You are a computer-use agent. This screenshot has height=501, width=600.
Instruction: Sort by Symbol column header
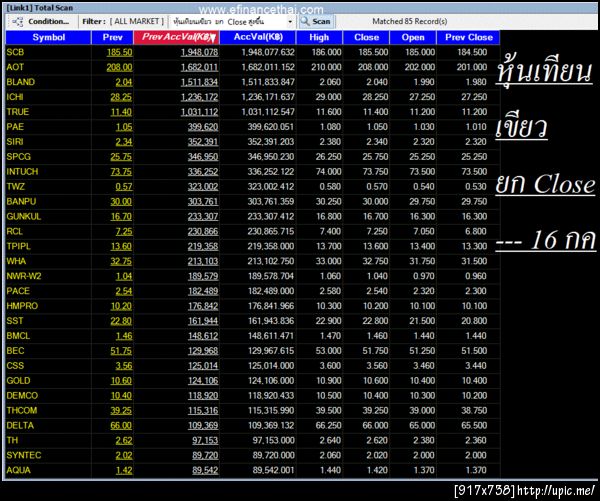point(49,38)
